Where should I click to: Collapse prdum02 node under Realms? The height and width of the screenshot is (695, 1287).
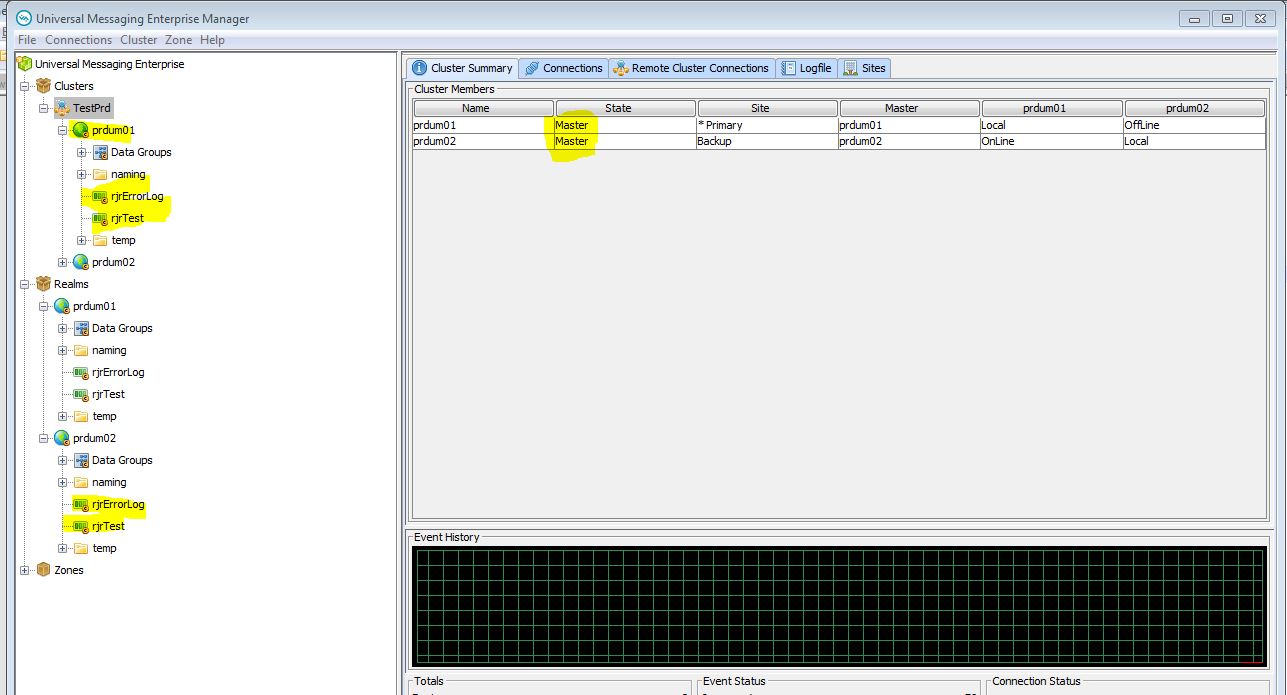pos(44,438)
